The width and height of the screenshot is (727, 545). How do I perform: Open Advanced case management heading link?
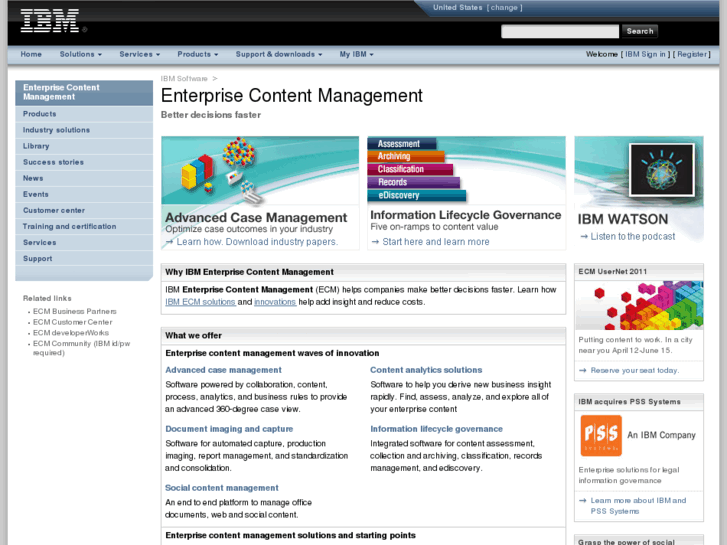(x=223, y=370)
